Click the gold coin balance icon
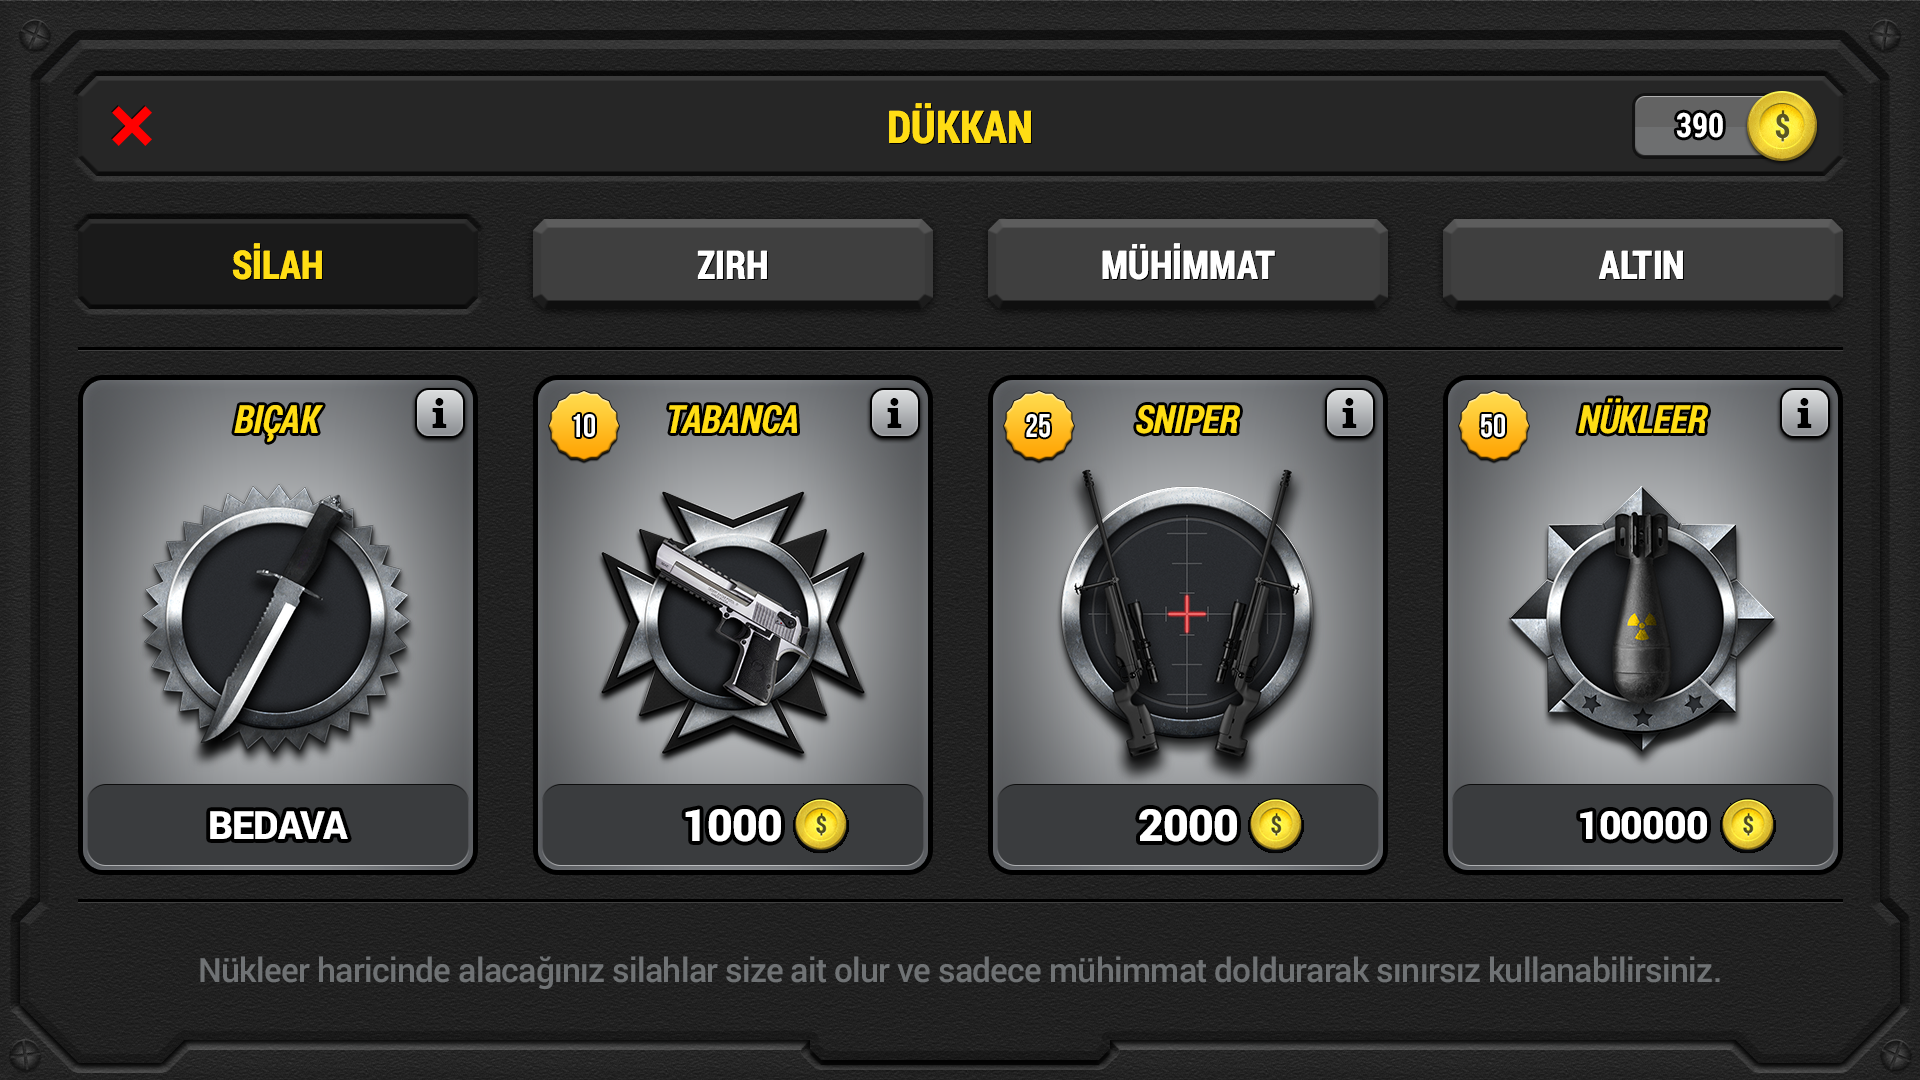 tap(1781, 126)
